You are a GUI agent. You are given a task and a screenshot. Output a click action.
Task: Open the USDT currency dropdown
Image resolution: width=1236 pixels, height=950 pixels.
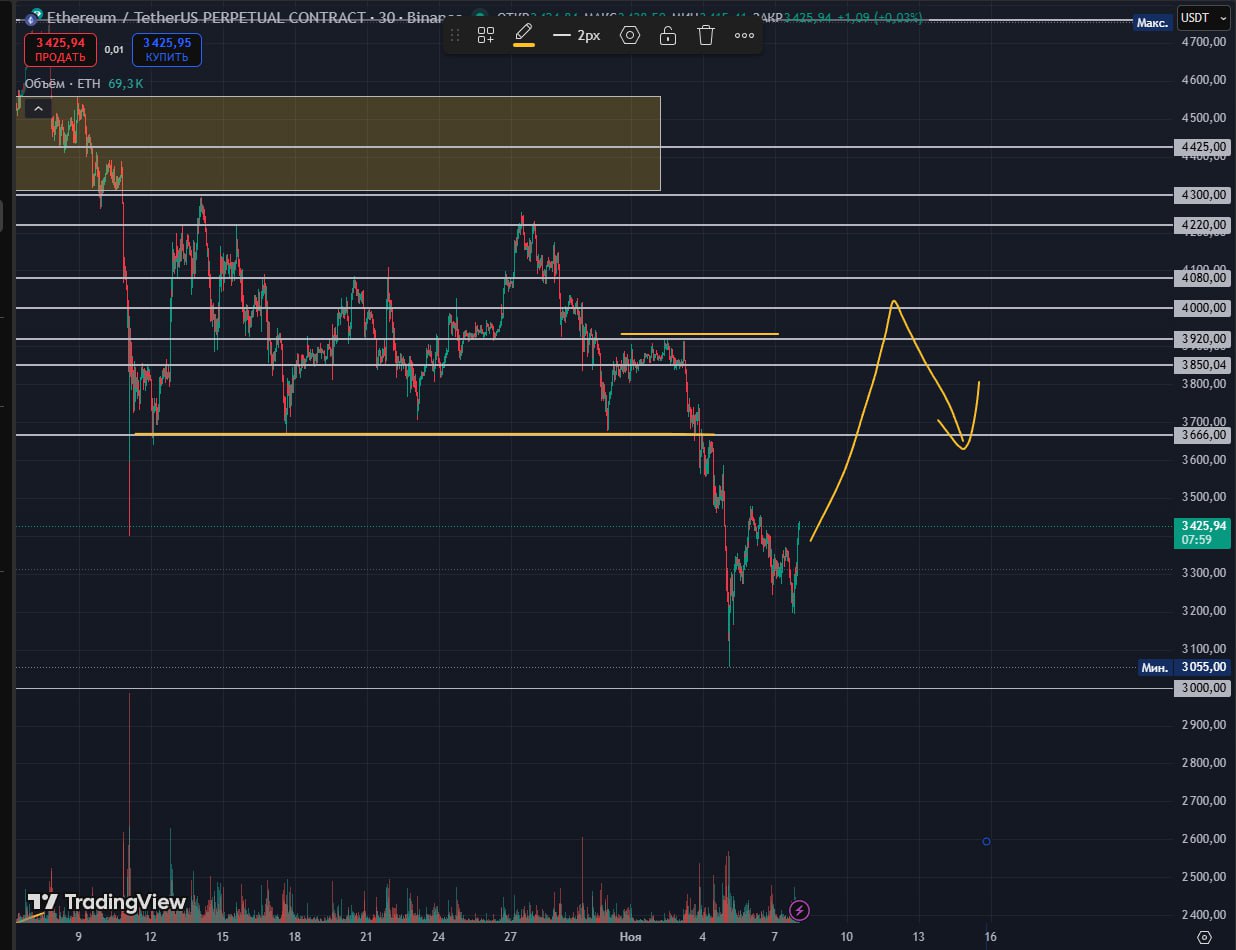[x=1203, y=17]
